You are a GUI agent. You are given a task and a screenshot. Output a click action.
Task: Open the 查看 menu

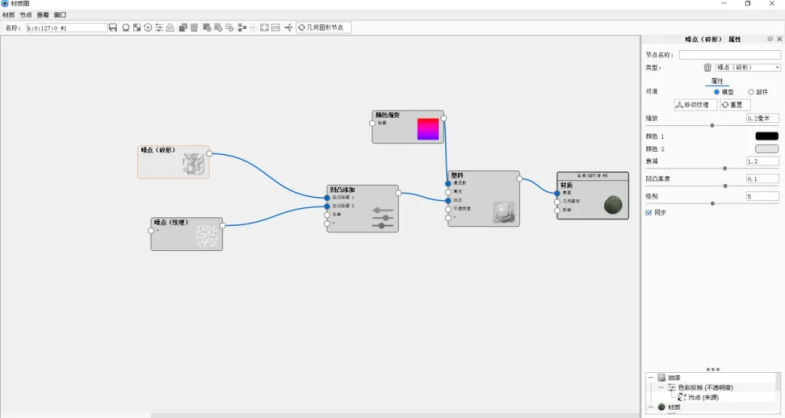click(x=43, y=16)
